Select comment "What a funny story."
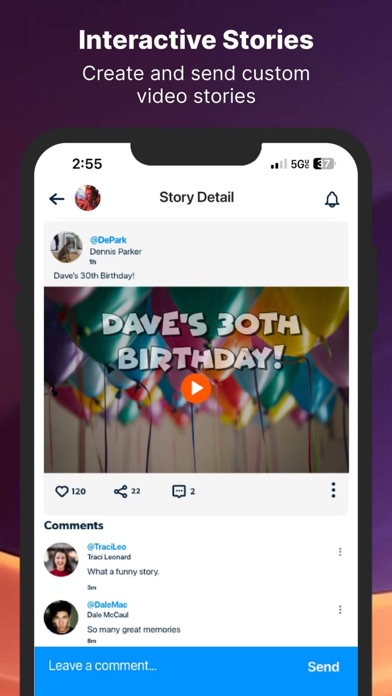Screen dimensions: 392x696 click(x=123, y=572)
